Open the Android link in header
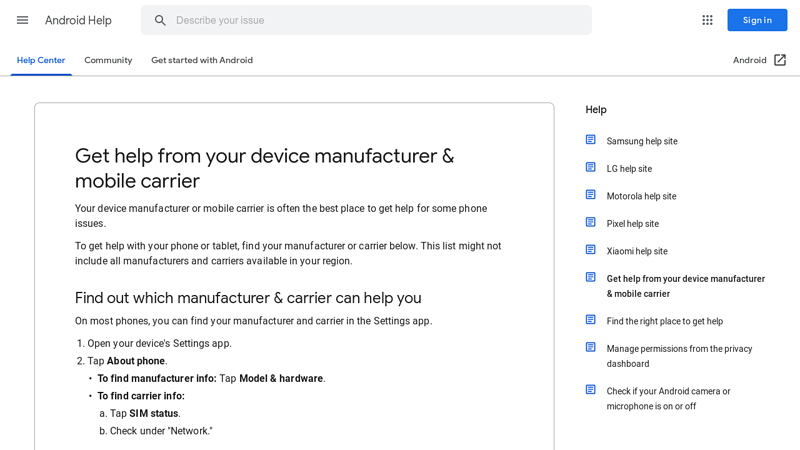 click(x=749, y=60)
